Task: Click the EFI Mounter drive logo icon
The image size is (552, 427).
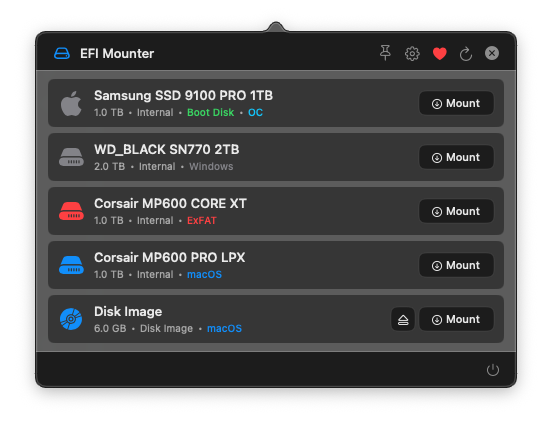Action: pyautogui.click(x=62, y=54)
